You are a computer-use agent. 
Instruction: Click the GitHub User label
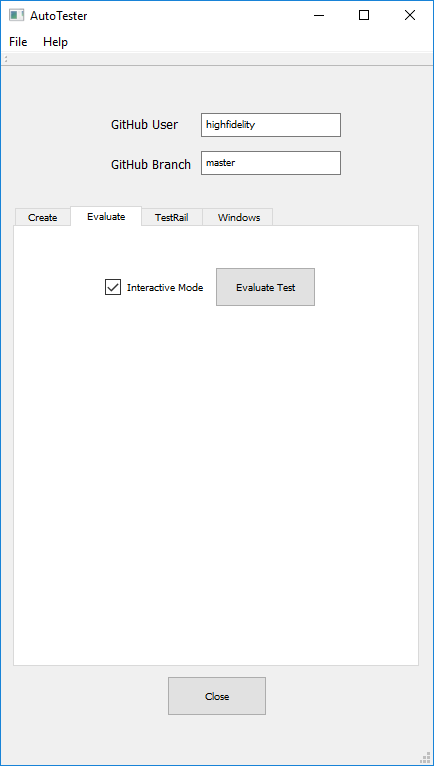point(144,125)
